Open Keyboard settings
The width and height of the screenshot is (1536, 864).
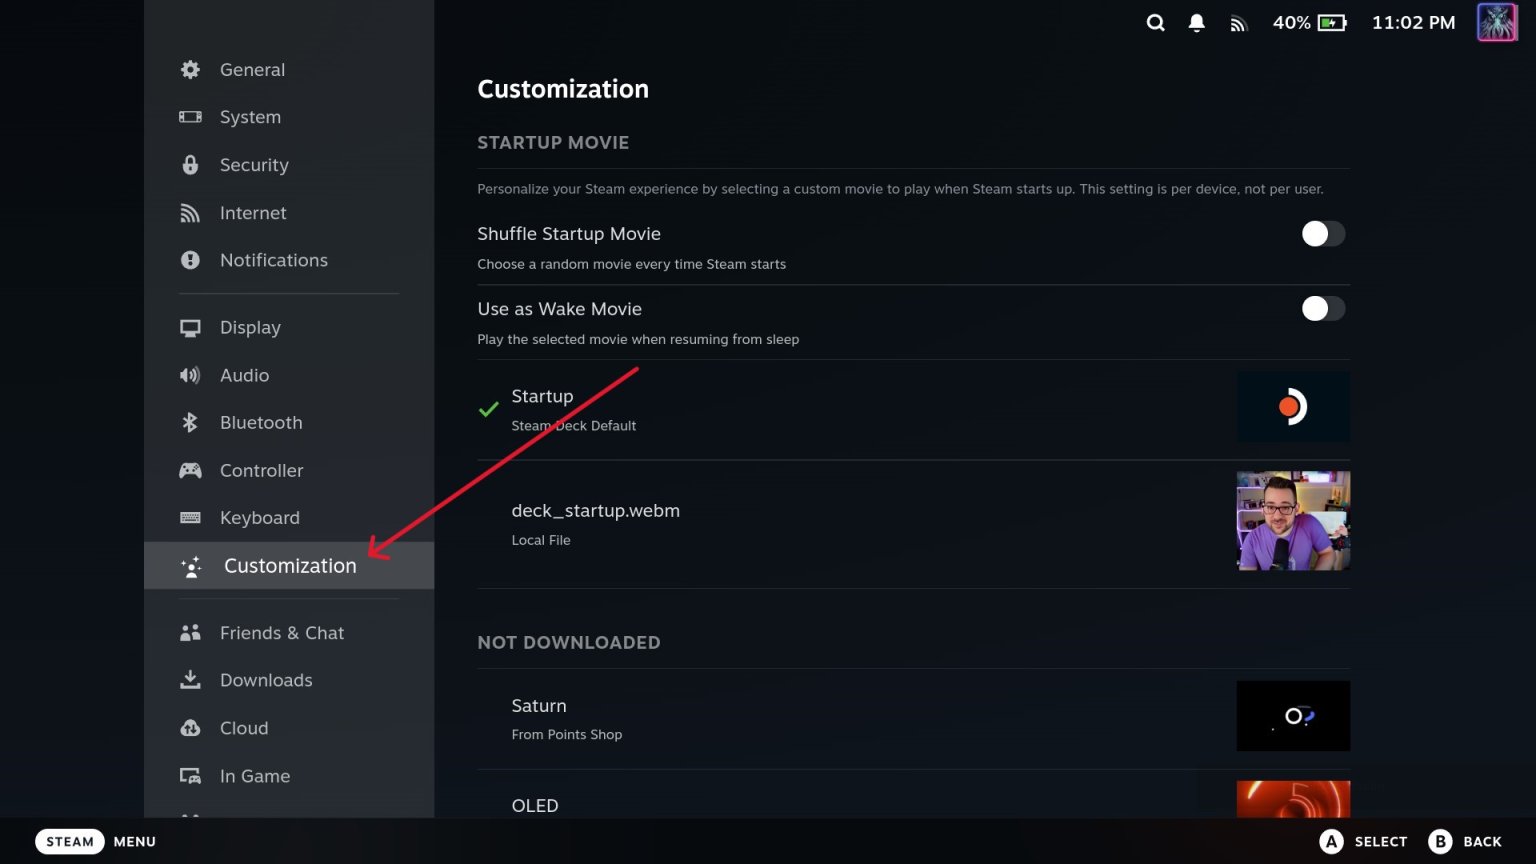[289, 518]
